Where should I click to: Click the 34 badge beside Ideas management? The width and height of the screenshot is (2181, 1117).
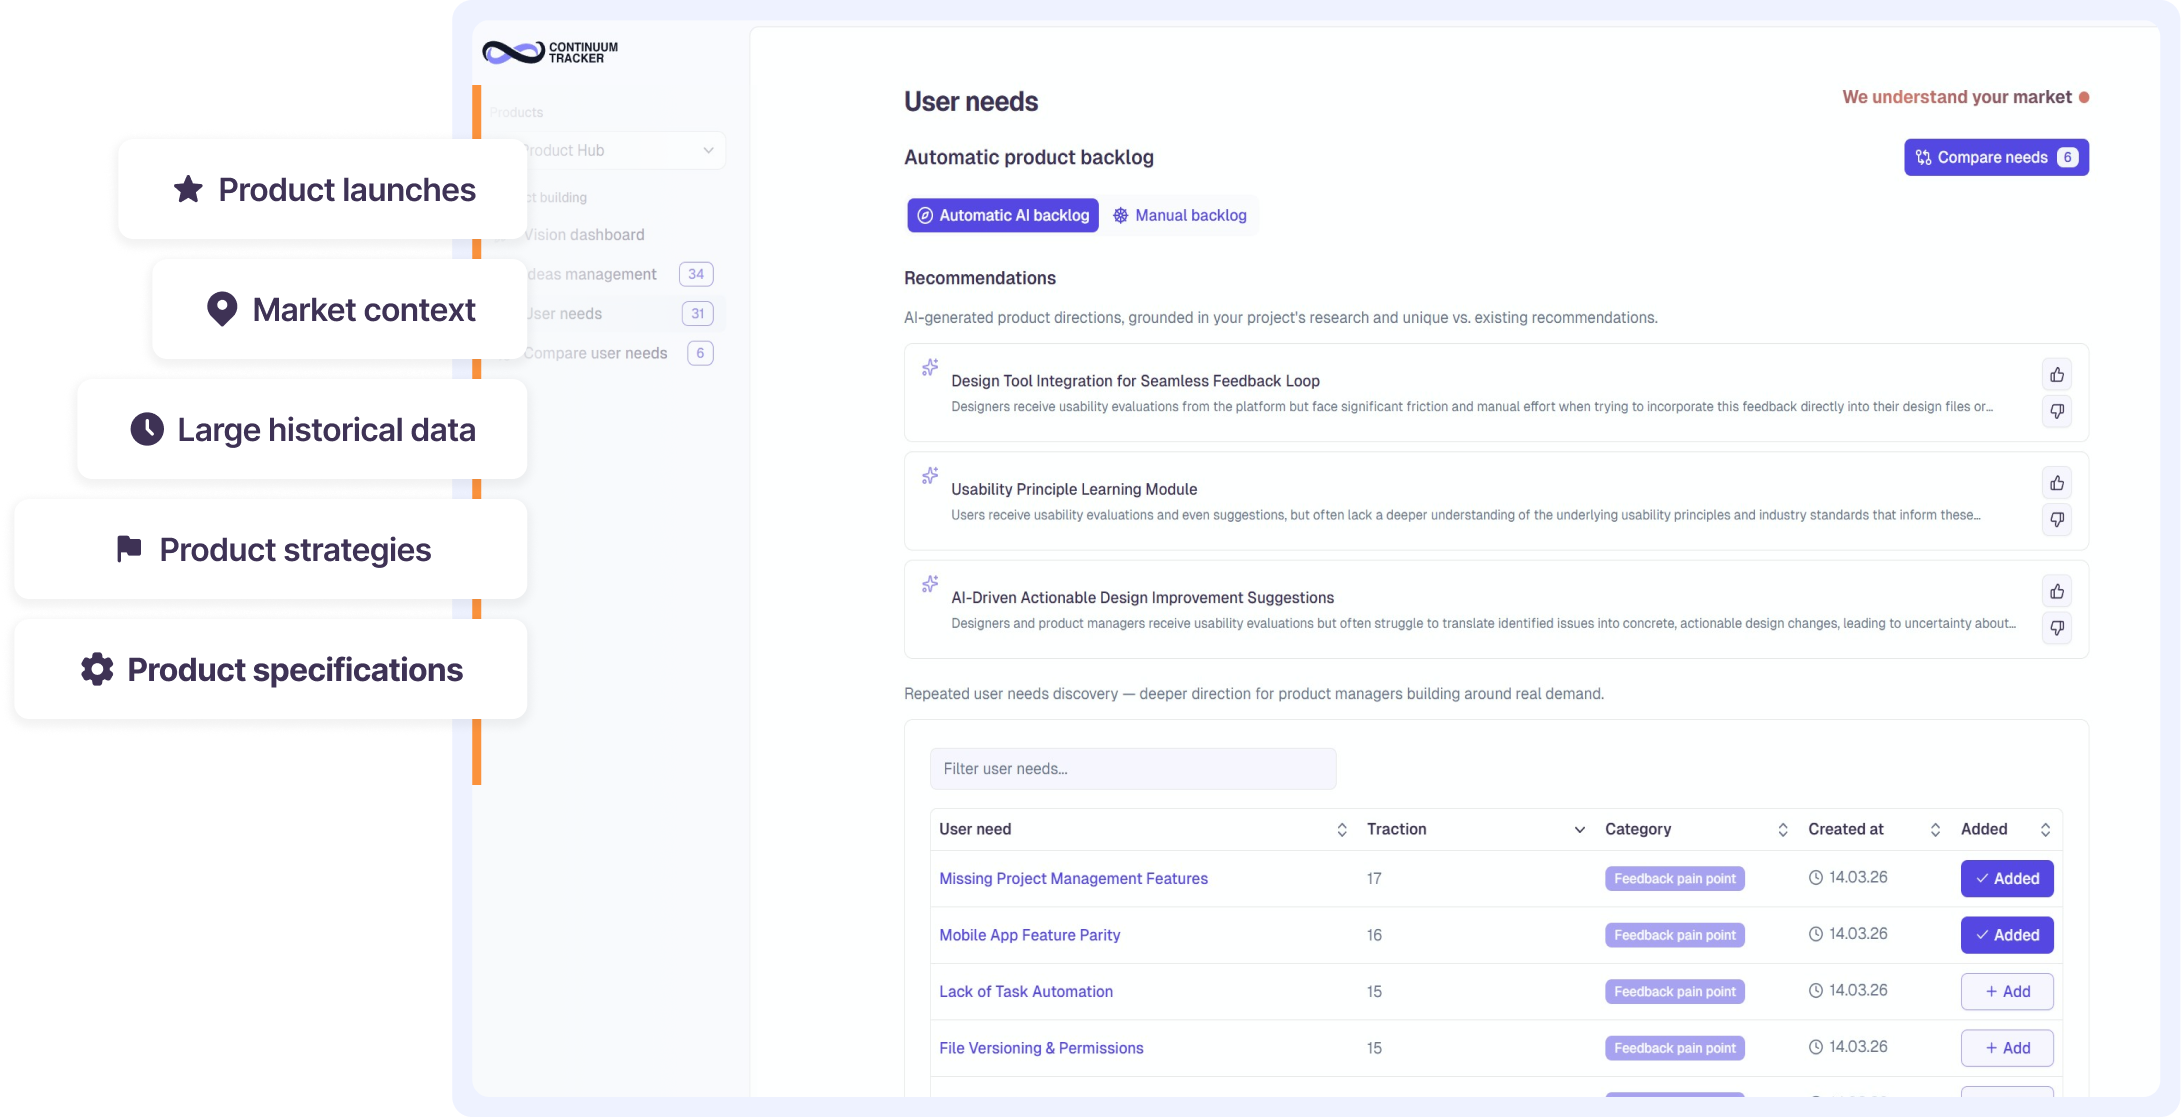[x=696, y=274]
